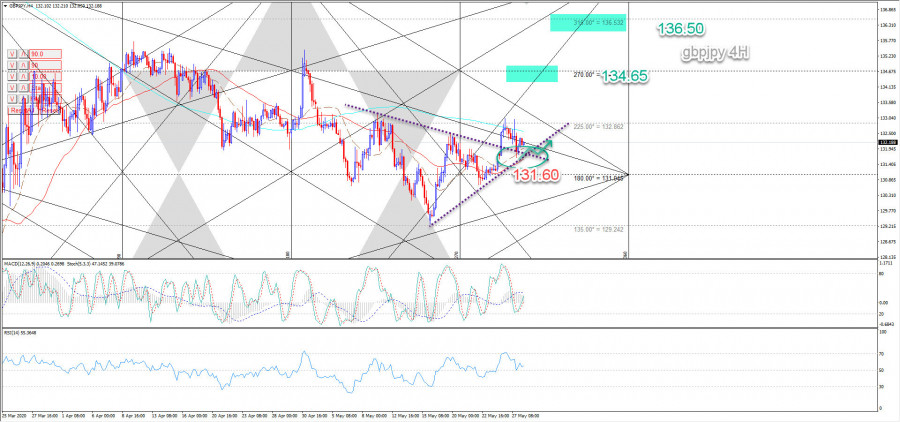The image size is (900, 422).
Task: Click the RSI(14) indicator title
Action: click(20, 329)
